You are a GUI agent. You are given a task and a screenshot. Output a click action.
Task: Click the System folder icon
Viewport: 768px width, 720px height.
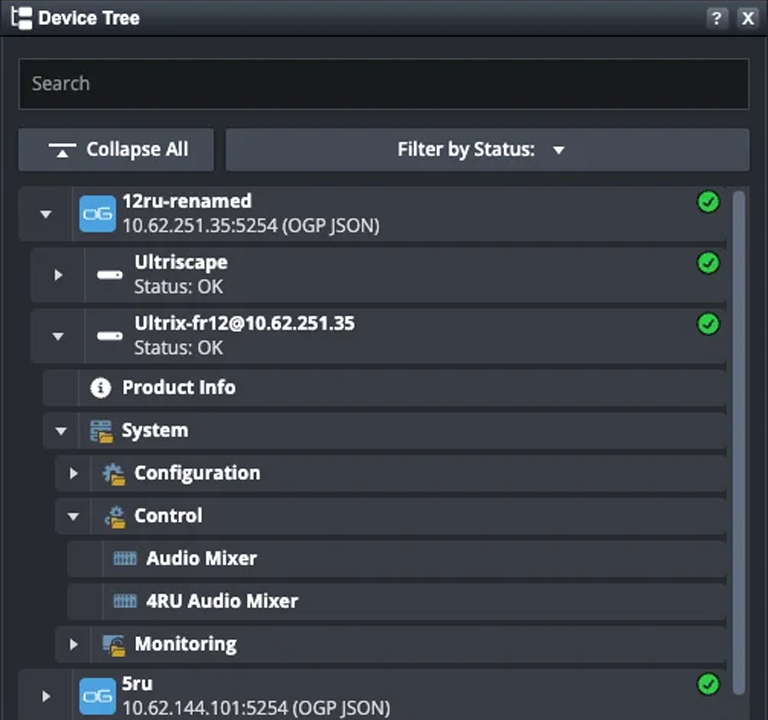pyautogui.click(x=101, y=431)
